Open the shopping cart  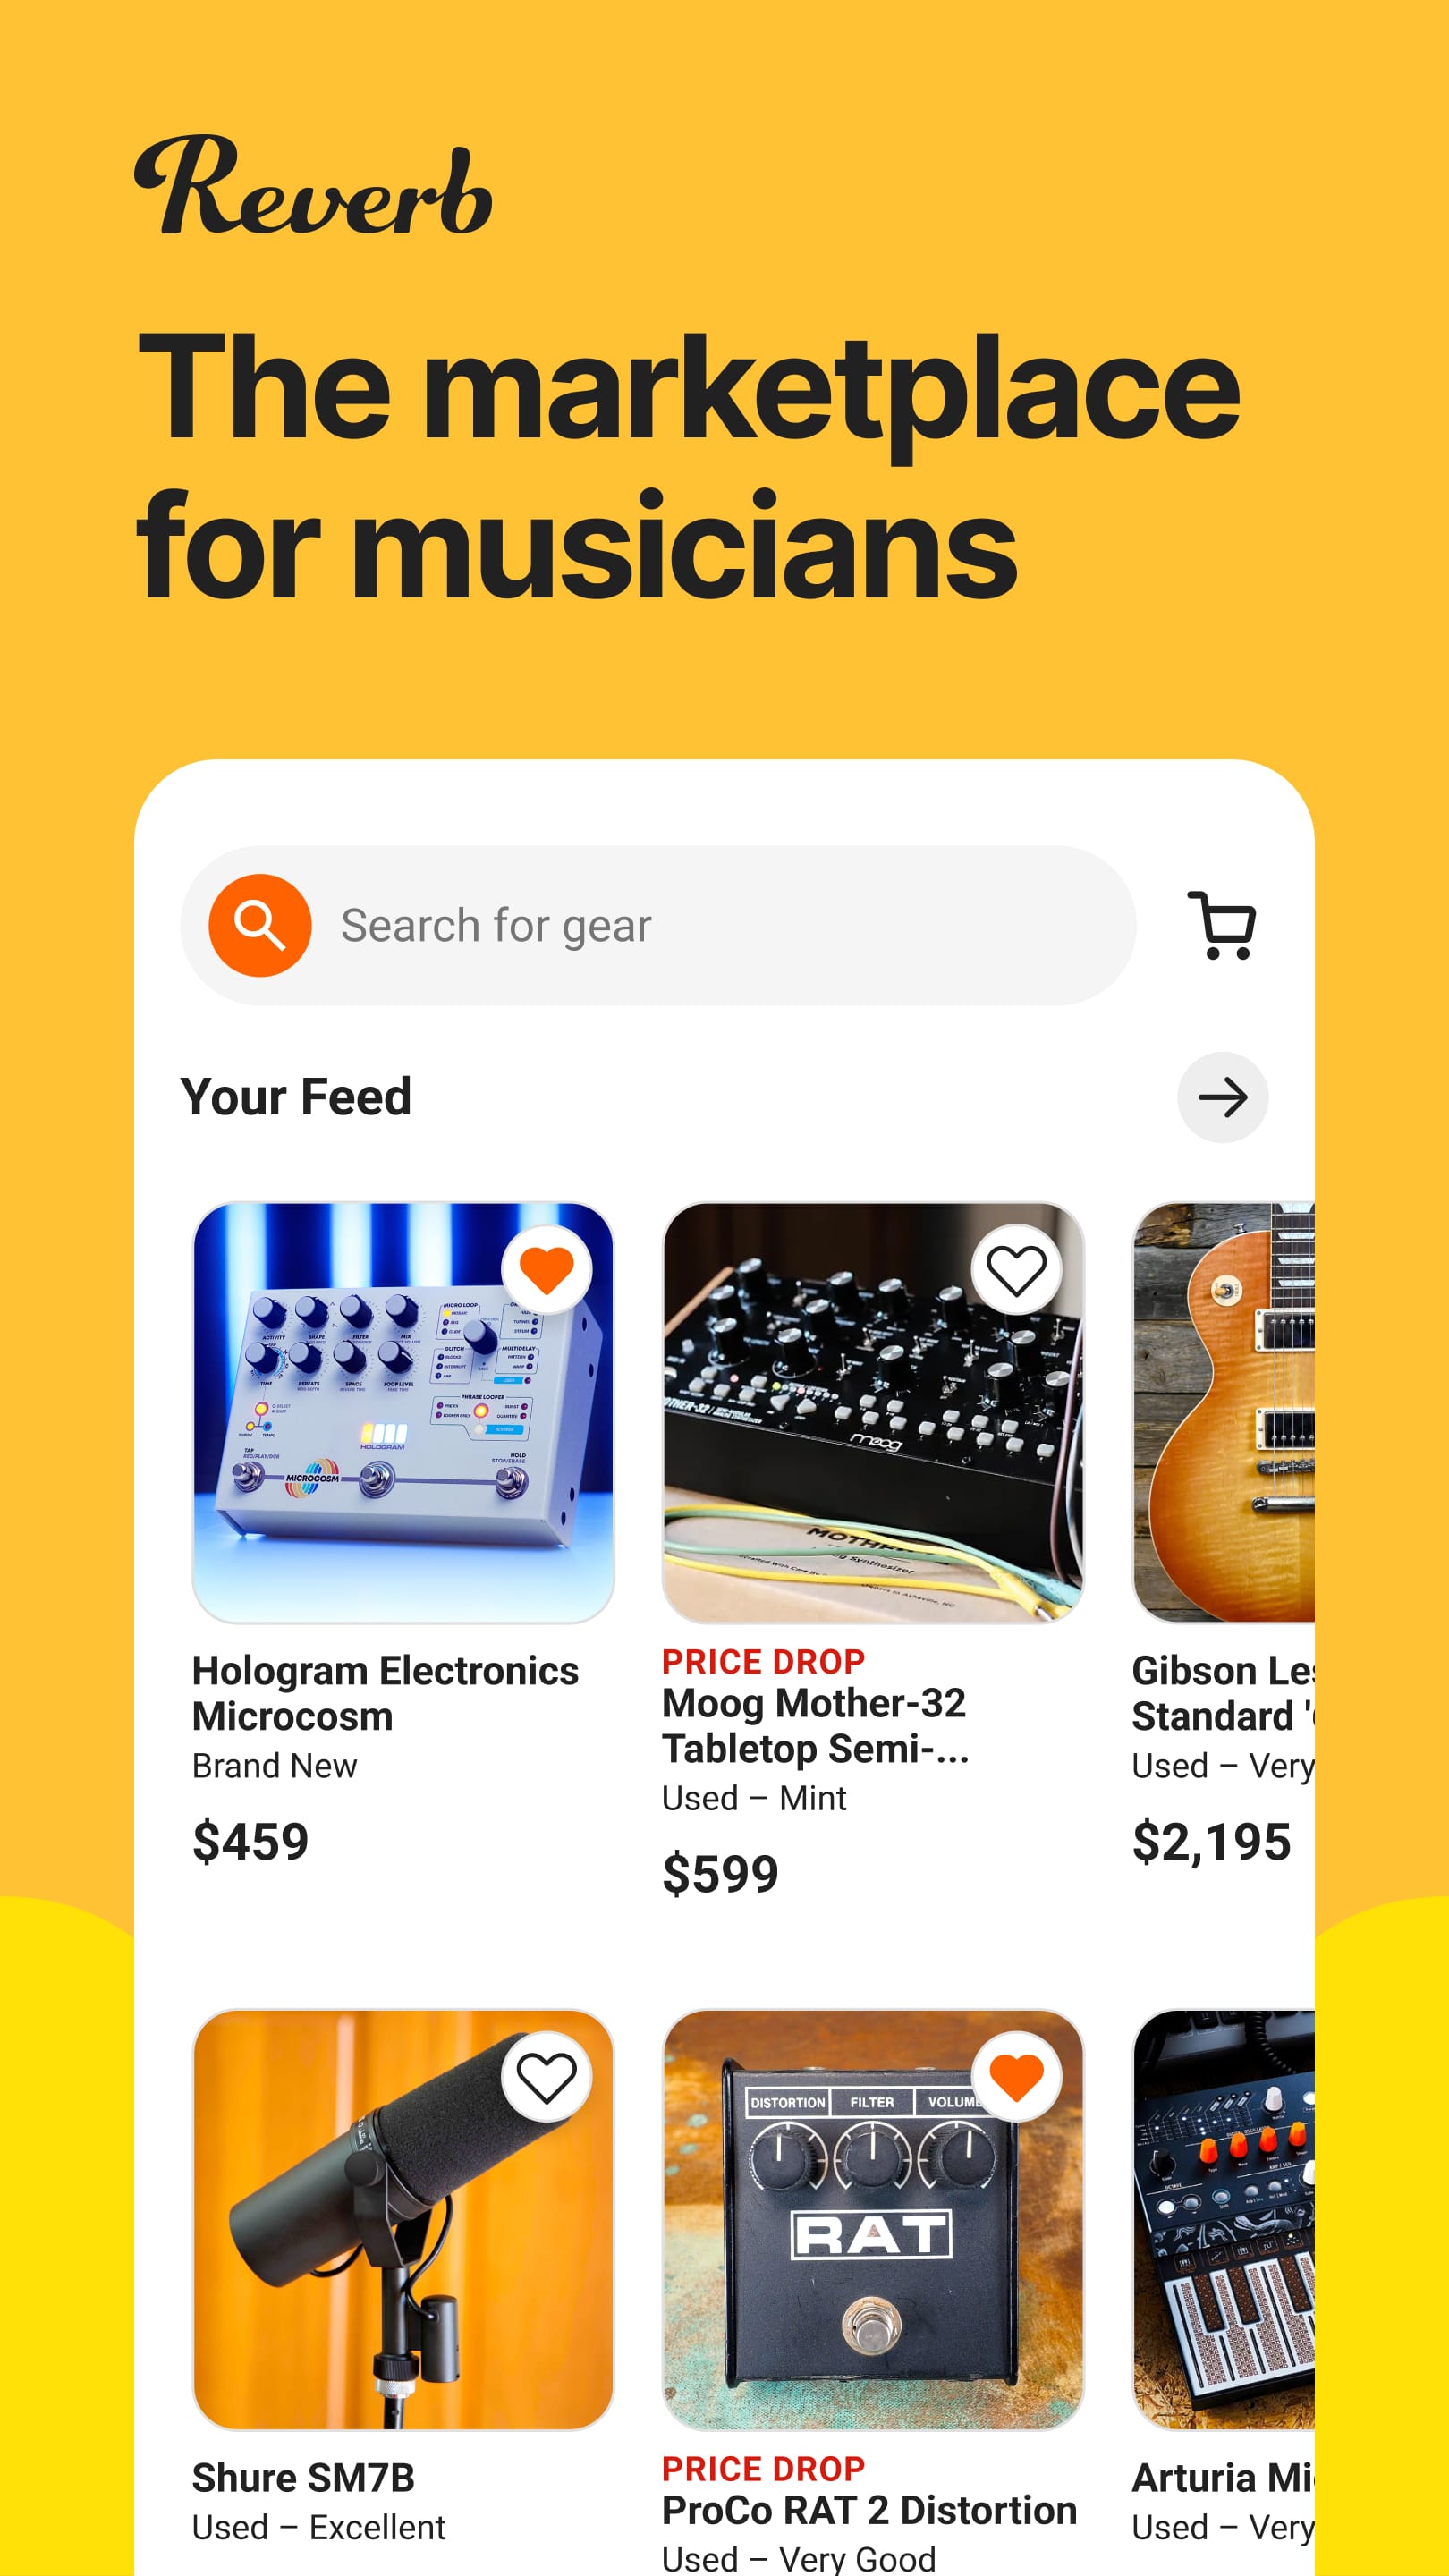1222,925
